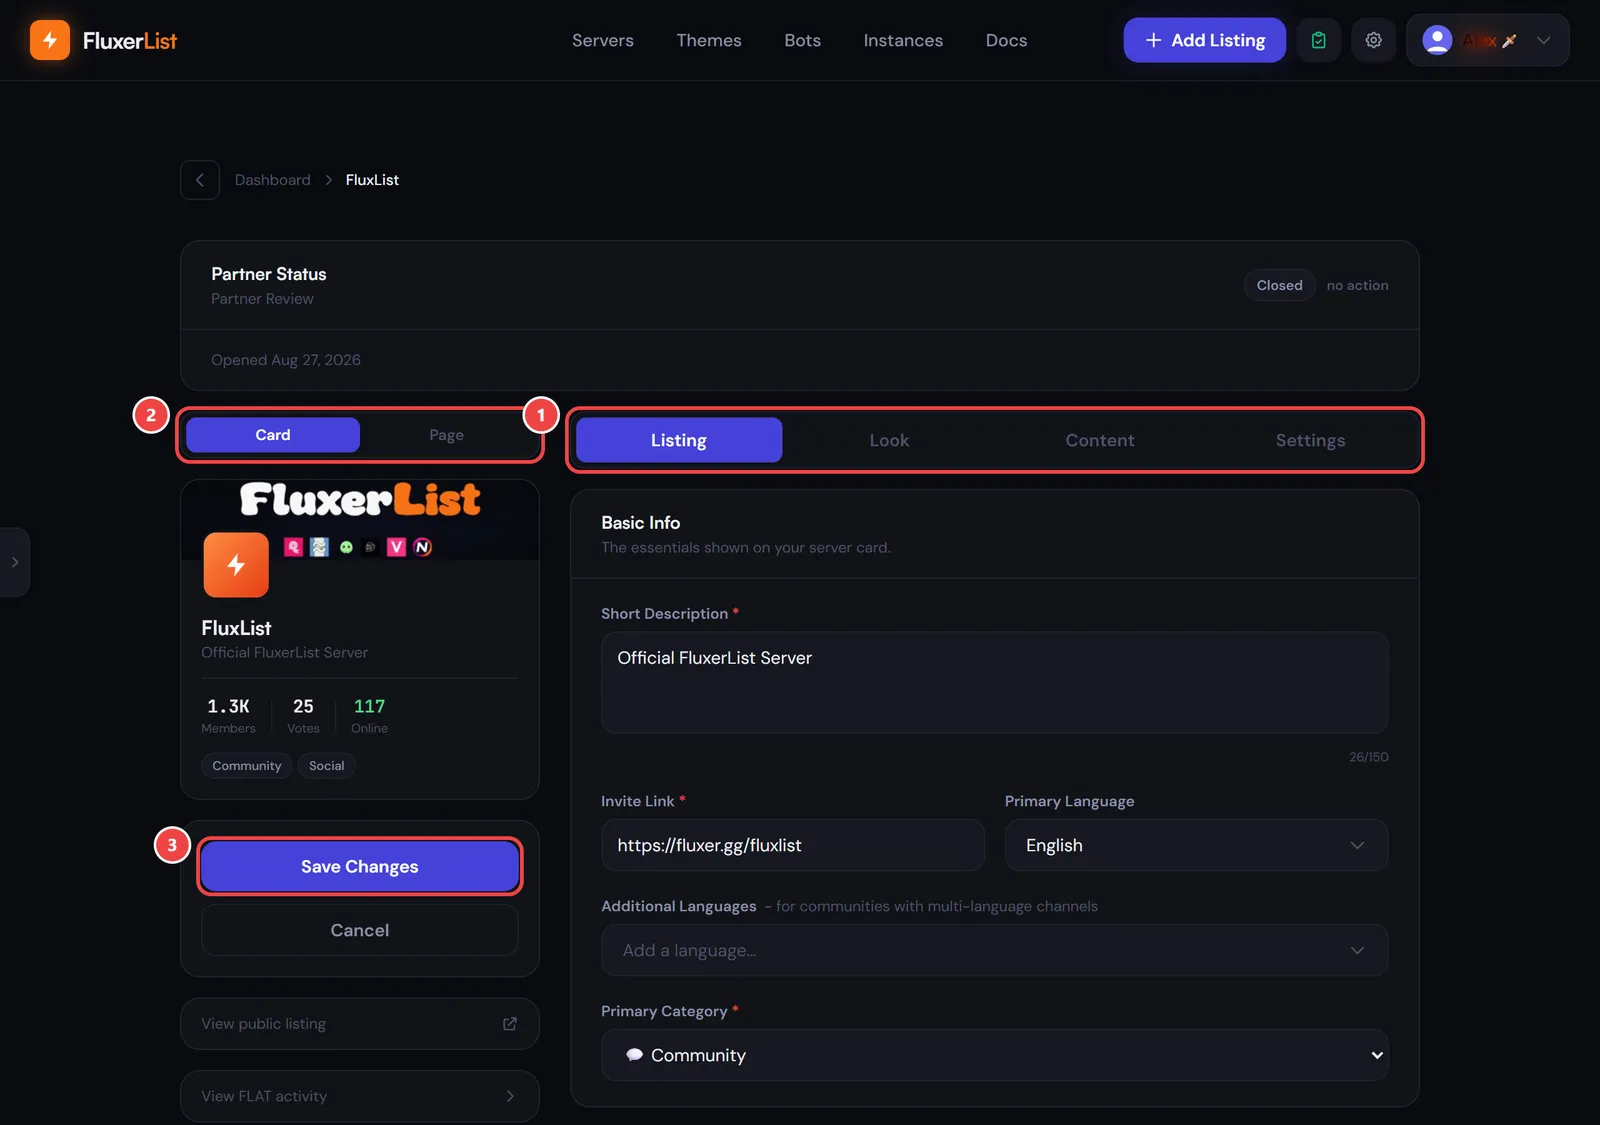The image size is (1600, 1125).
Task: Click the V badge icon on server card
Action: click(397, 547)
